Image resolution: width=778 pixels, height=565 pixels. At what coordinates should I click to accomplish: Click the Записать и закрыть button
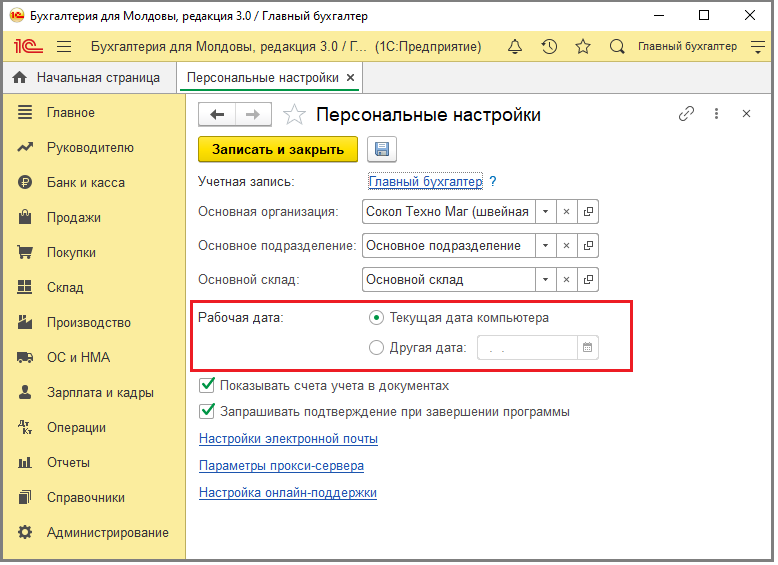coord(278,150)
